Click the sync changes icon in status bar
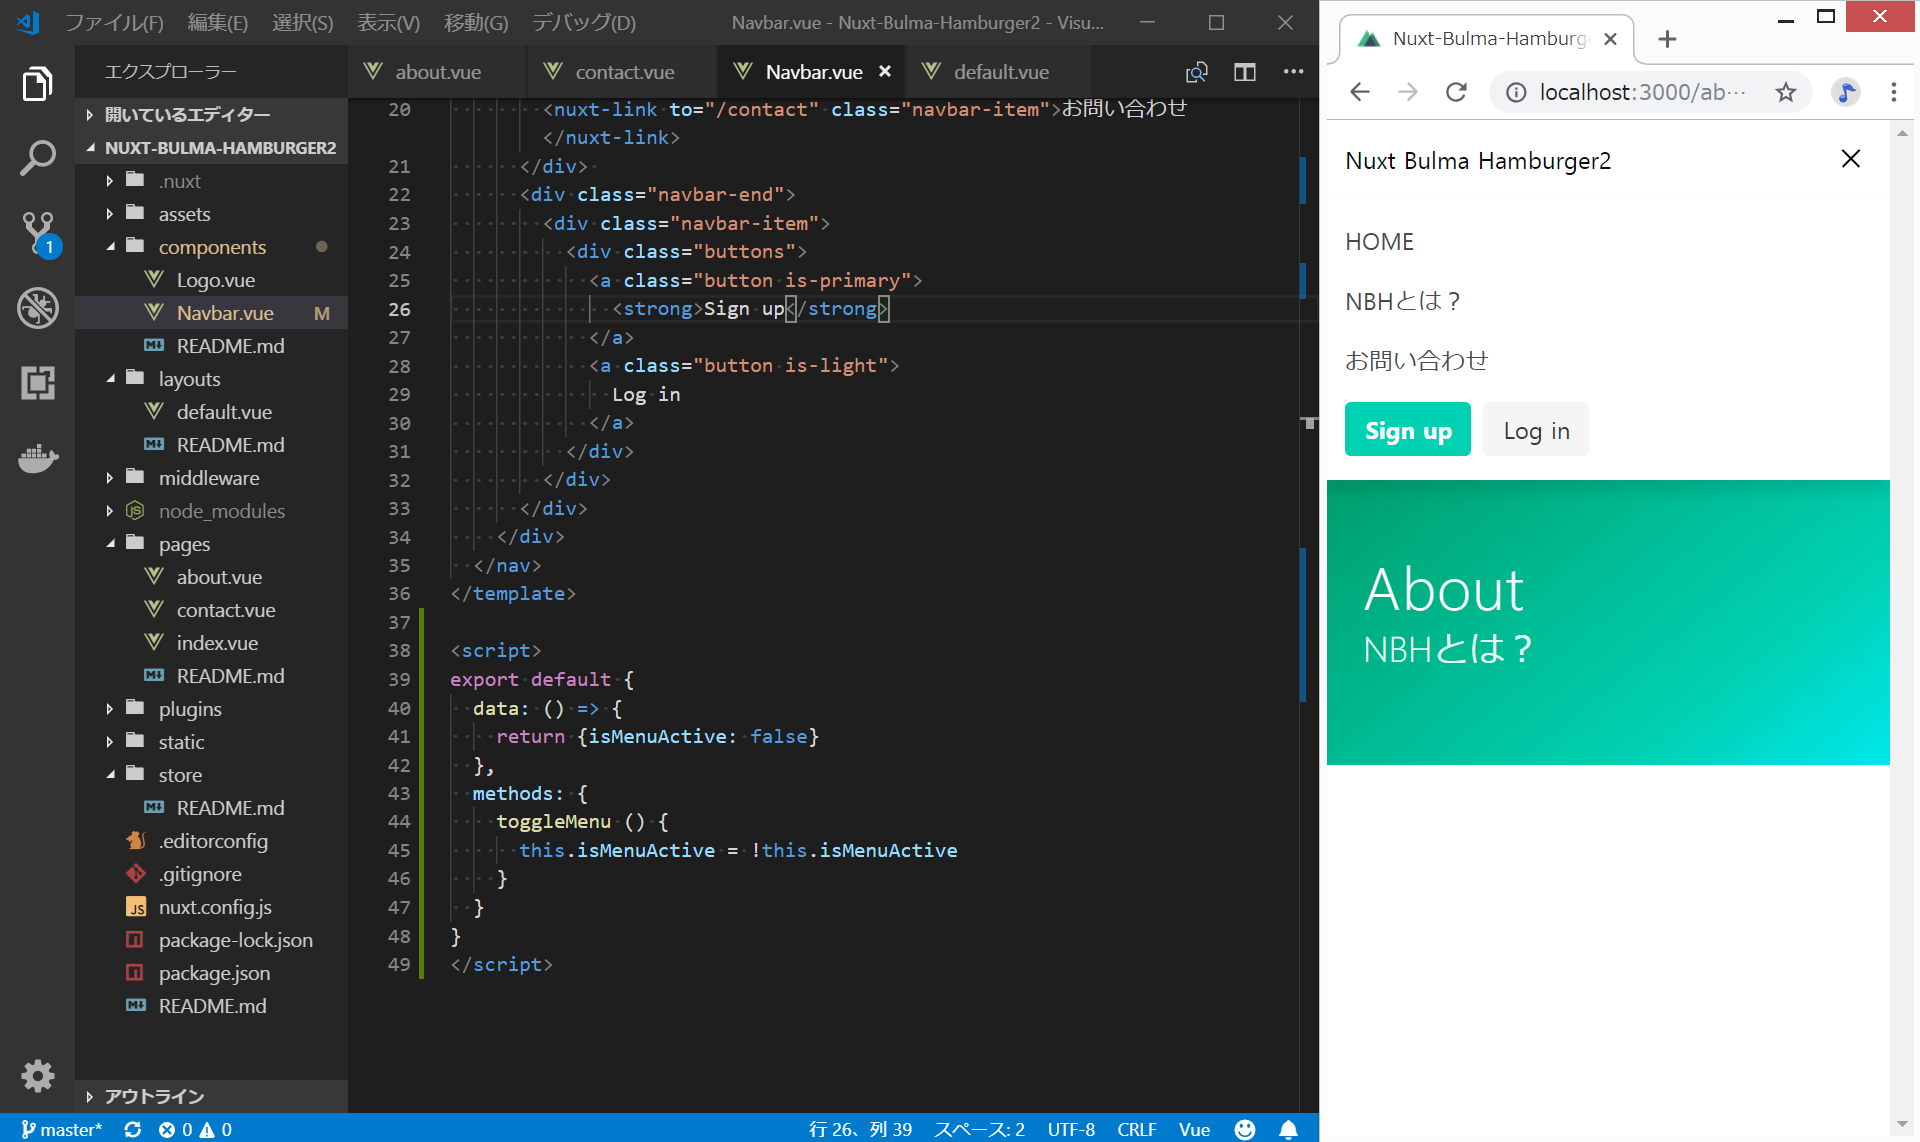 tap(132, 1129)
